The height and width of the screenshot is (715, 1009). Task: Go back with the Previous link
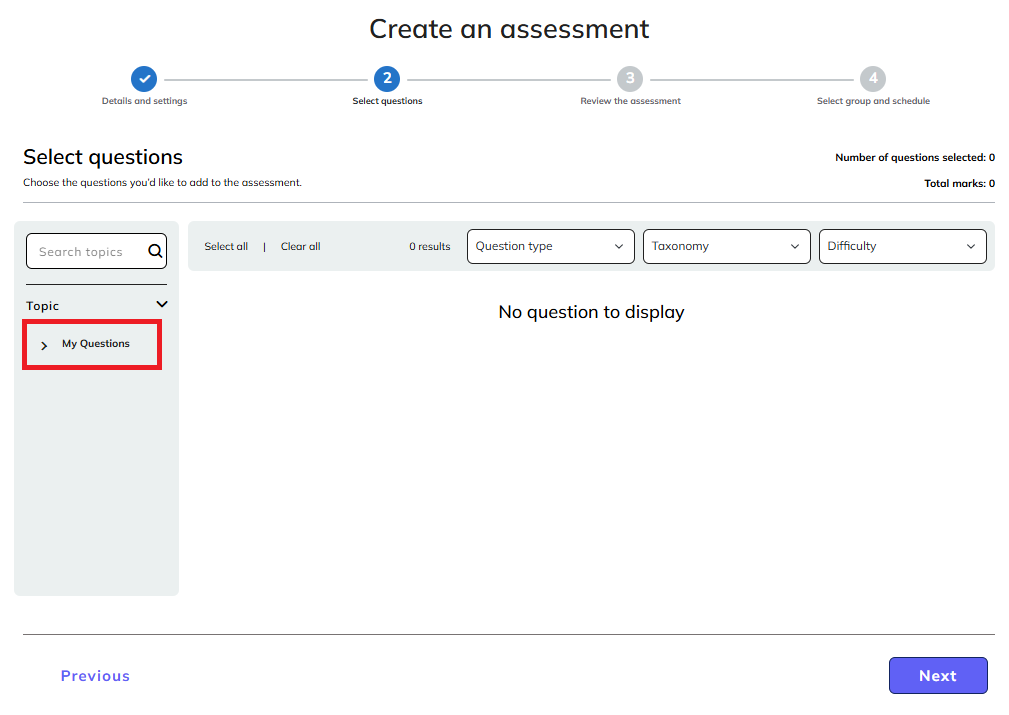point(95,676)
